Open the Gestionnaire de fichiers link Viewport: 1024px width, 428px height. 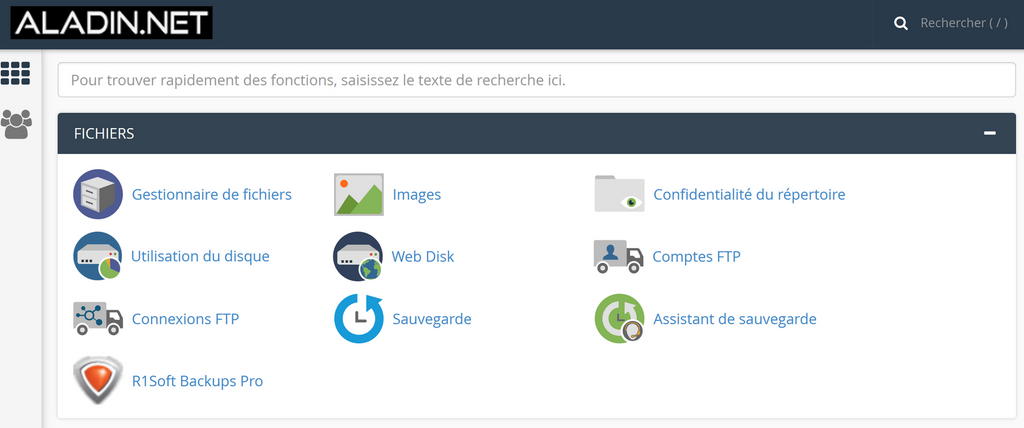(x=211, y=194)
